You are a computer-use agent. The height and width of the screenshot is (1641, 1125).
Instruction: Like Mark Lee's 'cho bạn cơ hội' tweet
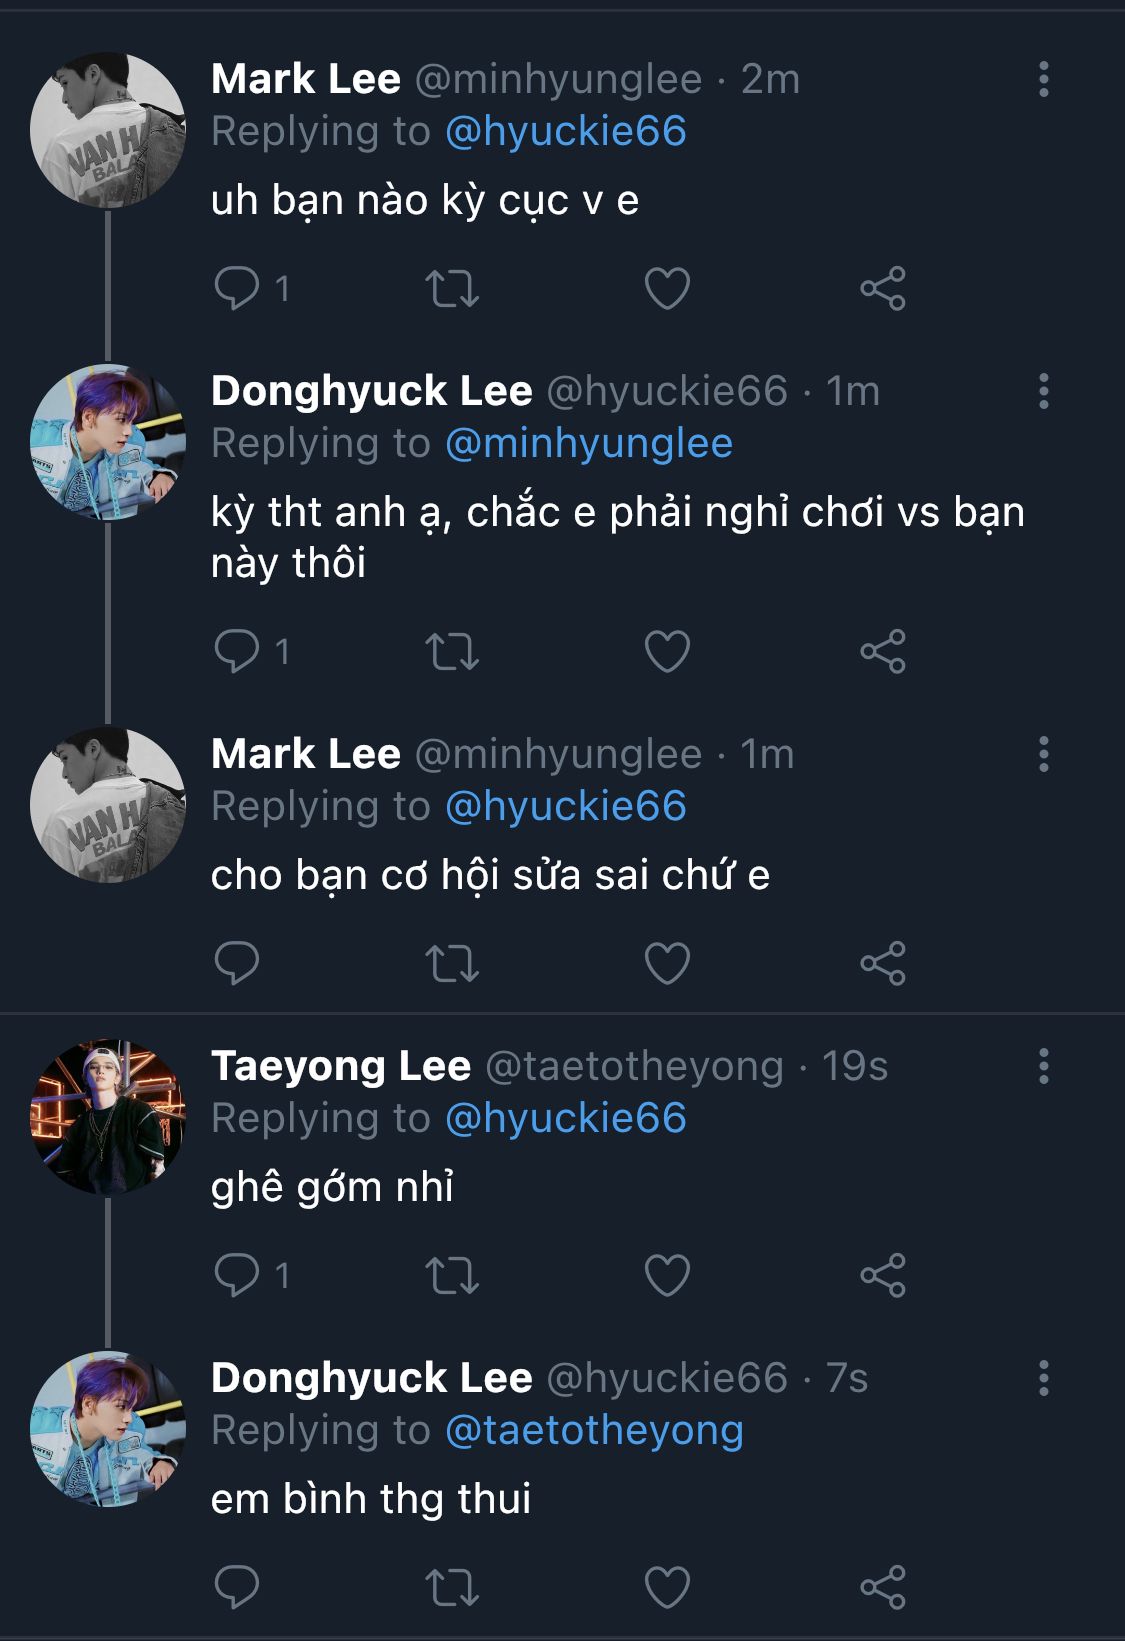tap(667, 963)
